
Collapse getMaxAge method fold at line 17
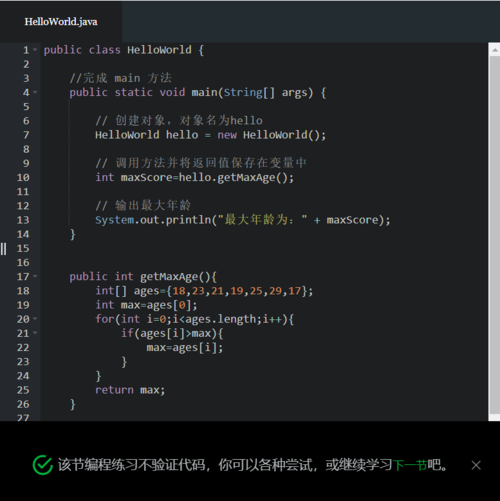(x=35, y=276)
